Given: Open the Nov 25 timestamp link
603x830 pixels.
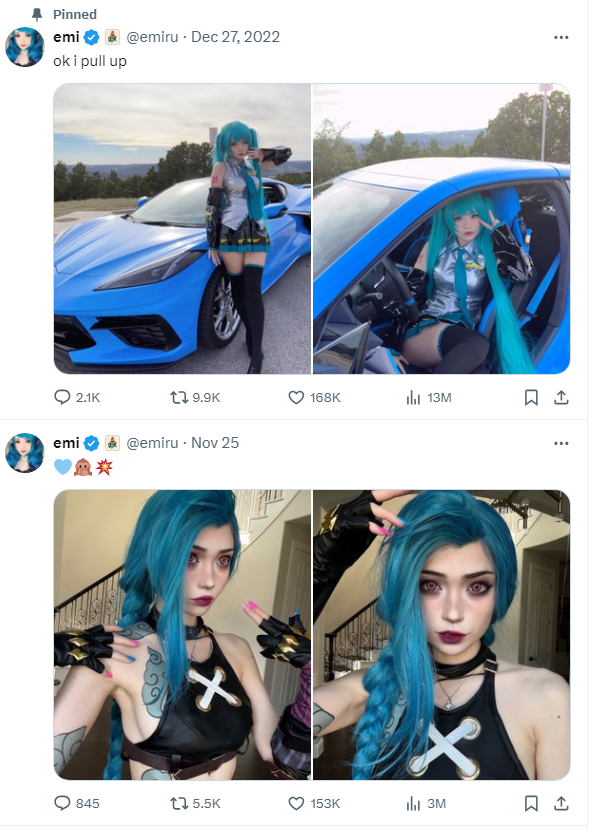Looking at the screenshot, I should tap(215, 443).
